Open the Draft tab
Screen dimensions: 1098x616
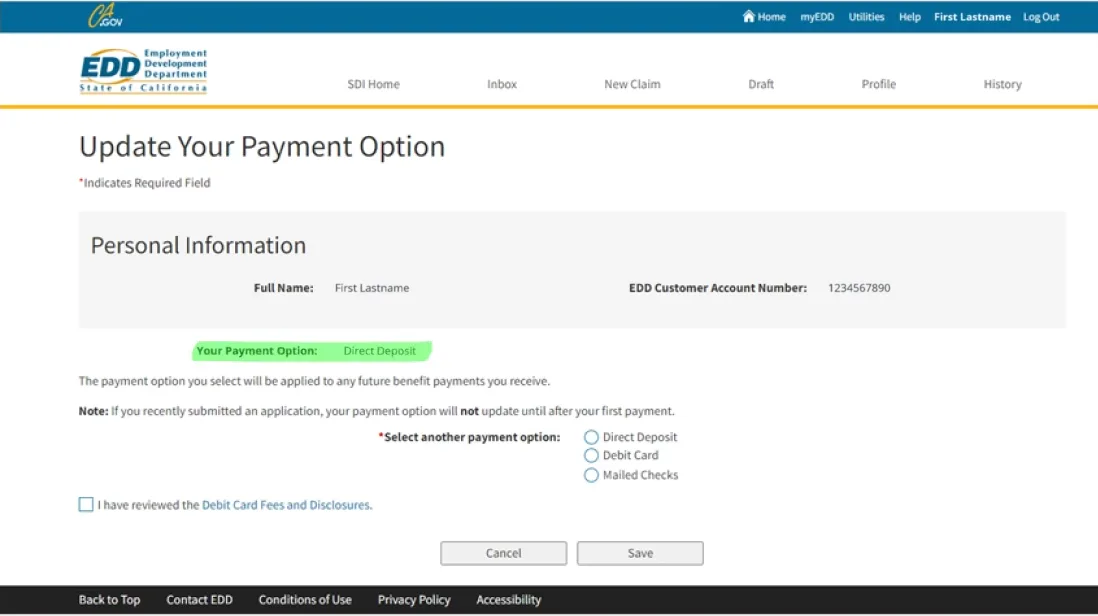click(760, 84)
